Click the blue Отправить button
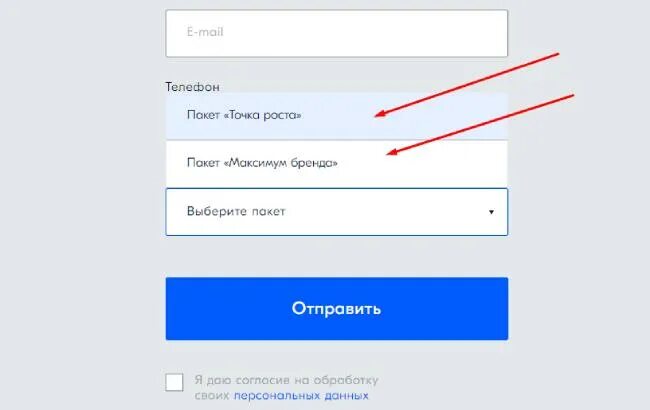Image resolution: width=650 pixels, height=410 pixels. tap(337, 309)
